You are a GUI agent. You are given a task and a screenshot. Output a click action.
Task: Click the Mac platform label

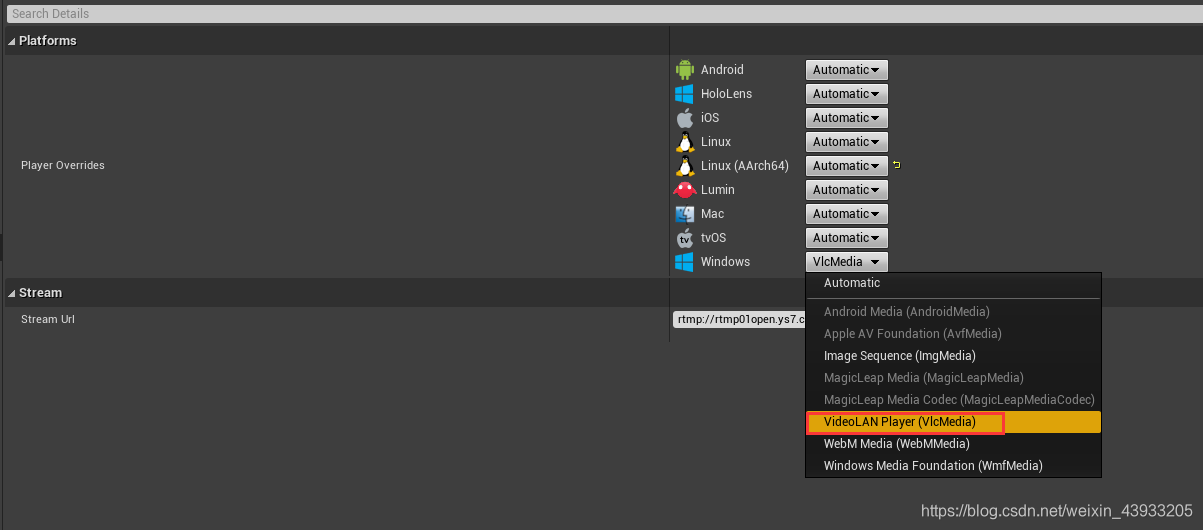[712, 214]
